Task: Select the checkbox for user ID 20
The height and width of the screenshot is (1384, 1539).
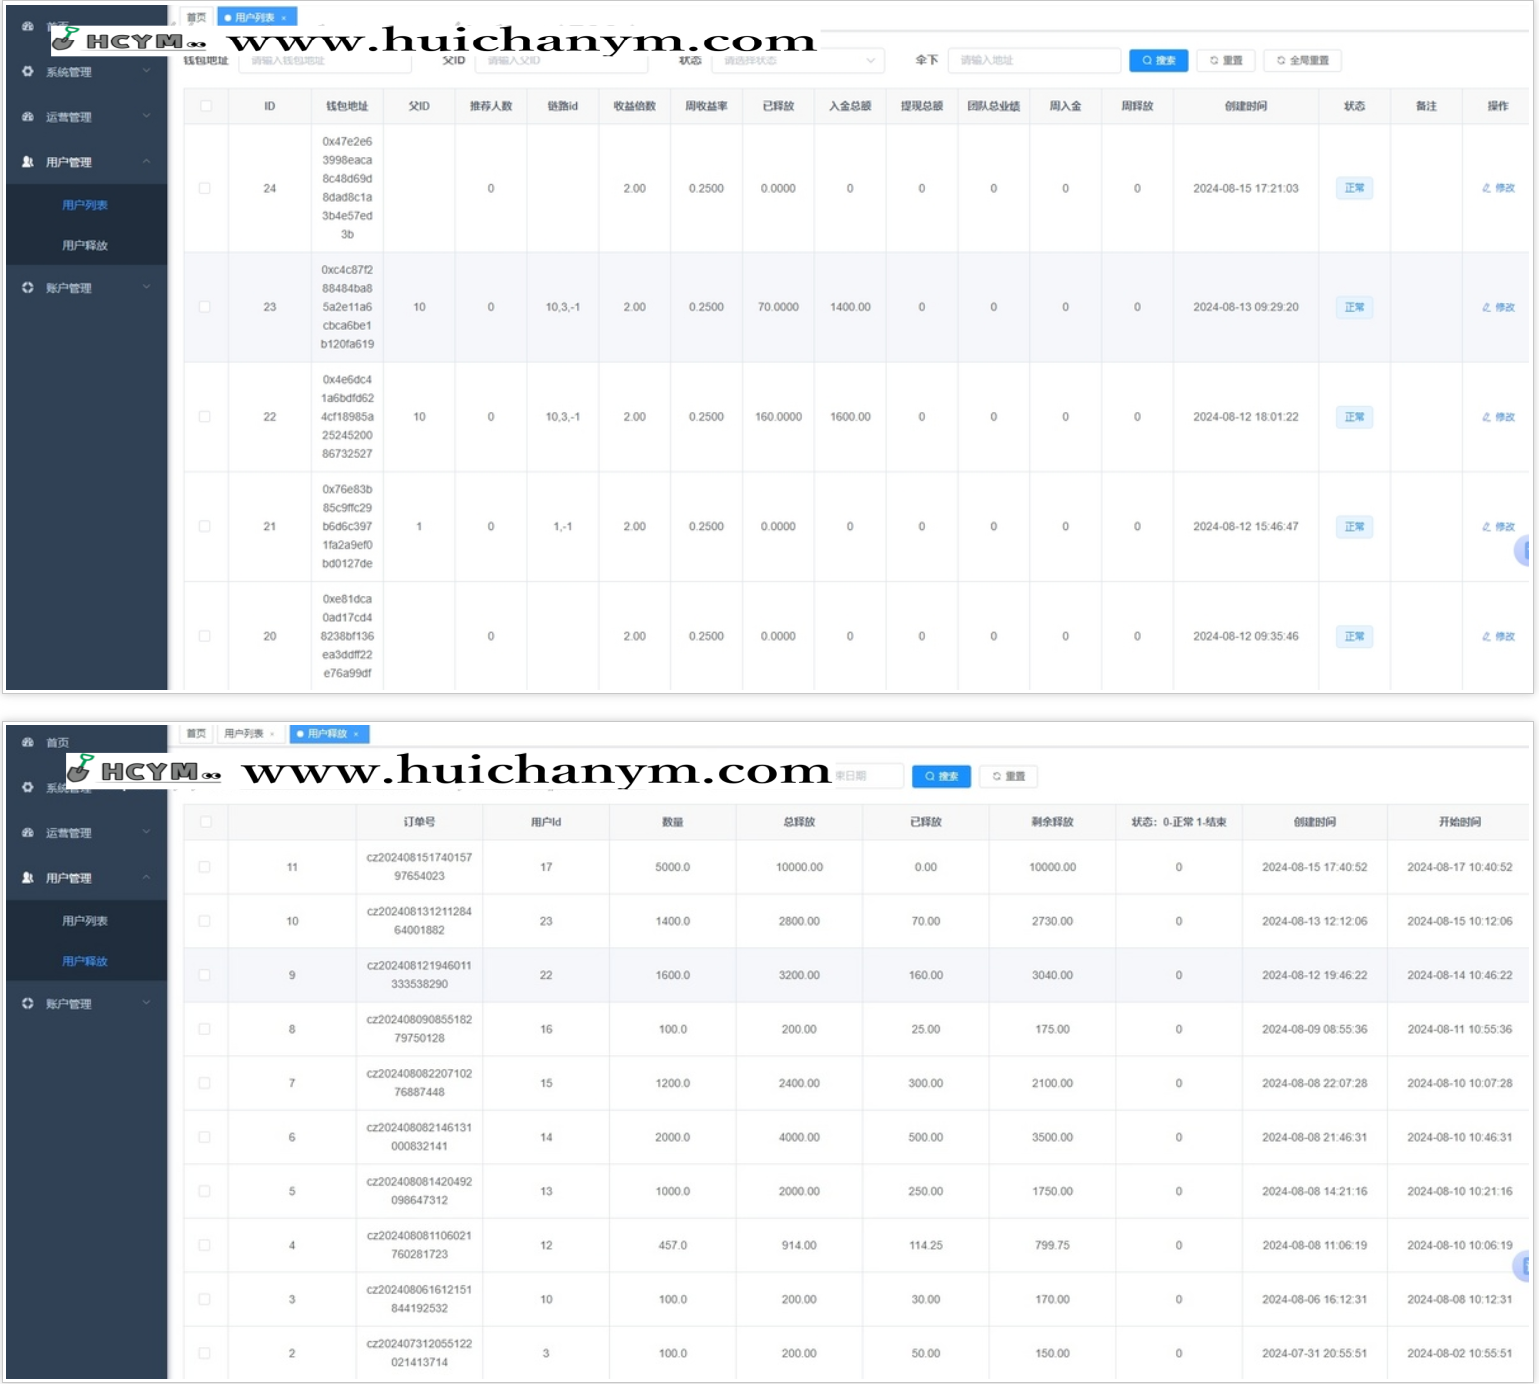Action: point(205,636)
